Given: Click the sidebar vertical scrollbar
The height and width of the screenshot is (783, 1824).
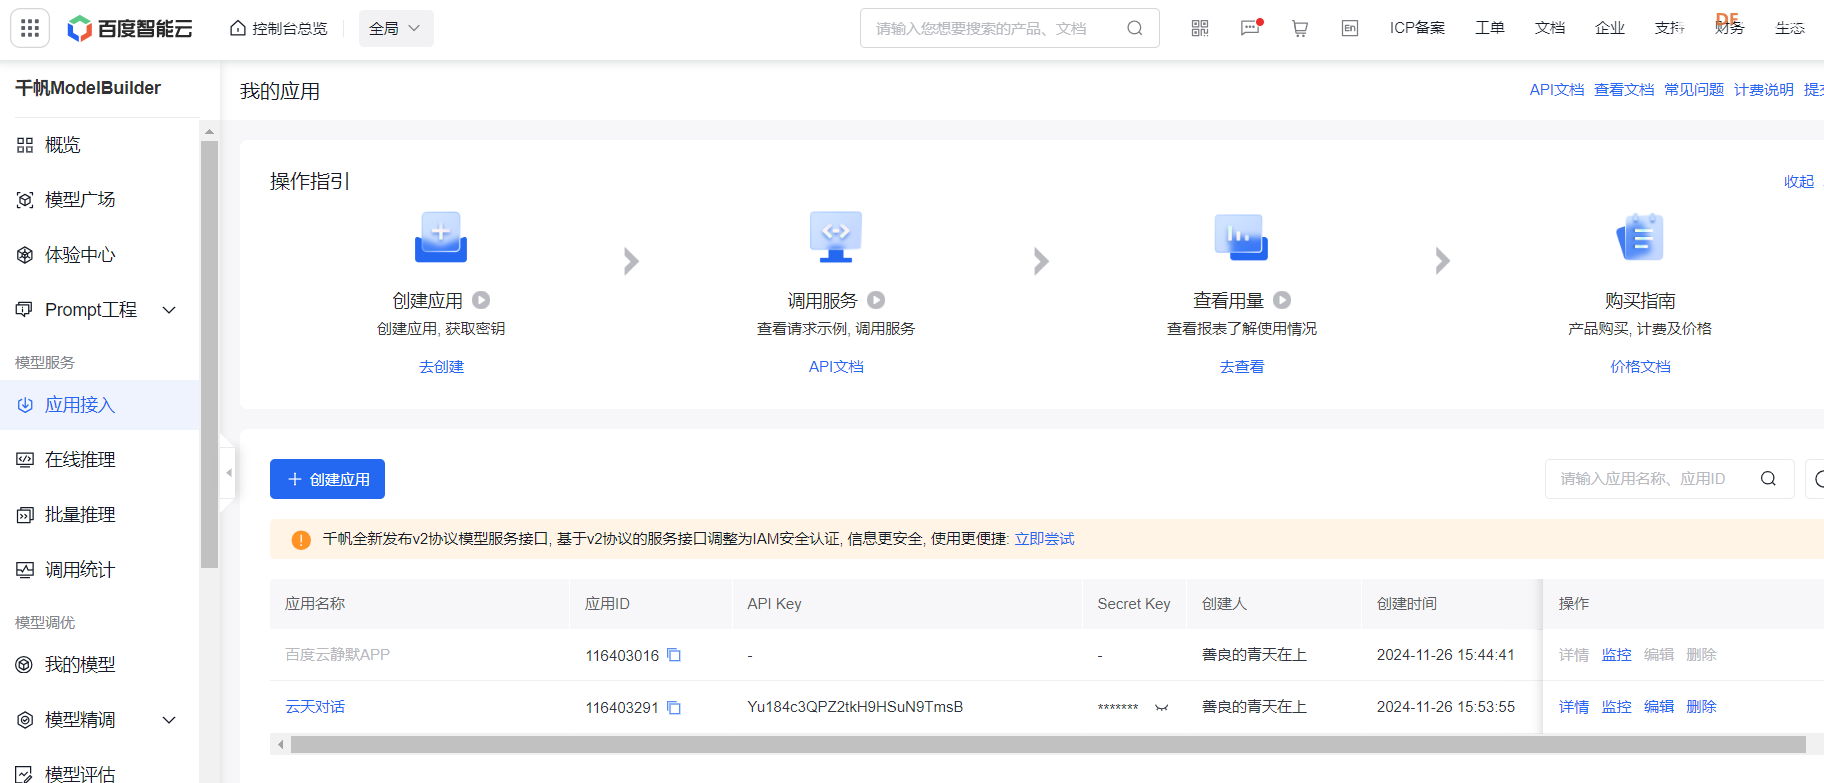Looking at the screenshot, I should (x=209, y=355).
